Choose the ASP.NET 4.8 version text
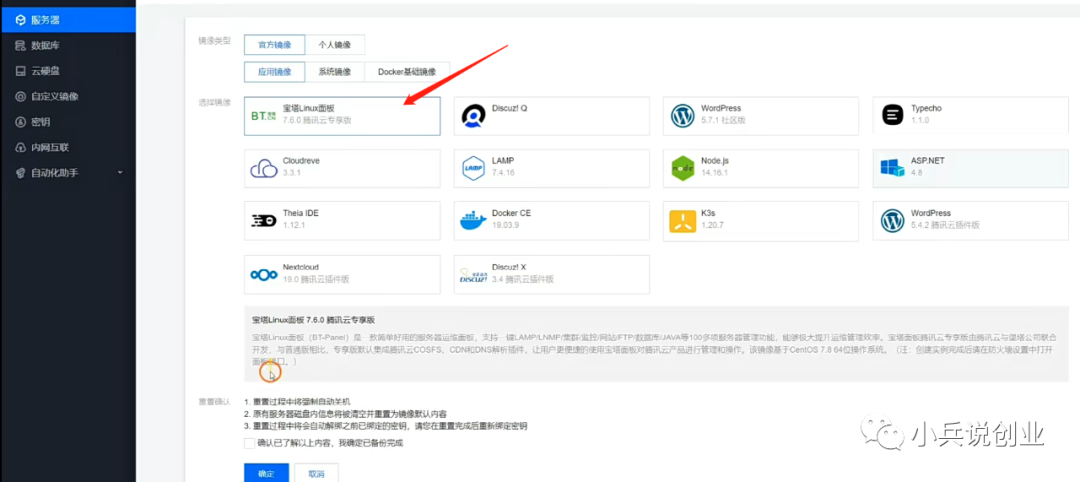 pos(916,172)
